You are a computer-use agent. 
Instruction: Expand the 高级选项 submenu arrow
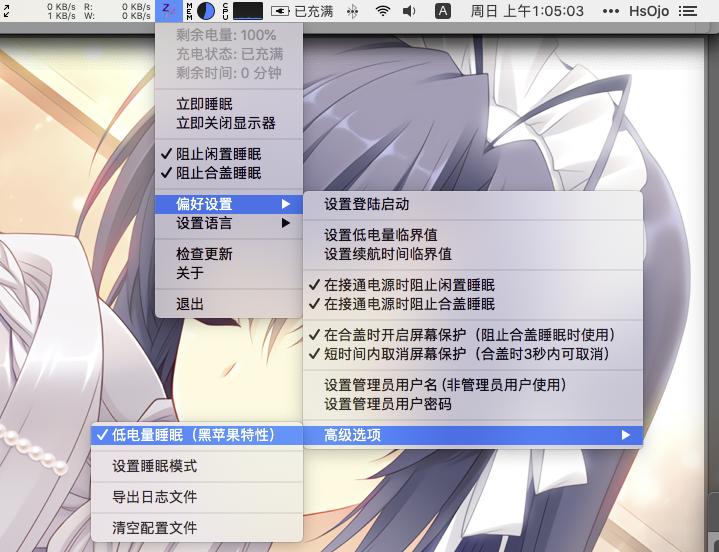click(x=625, y=435)
